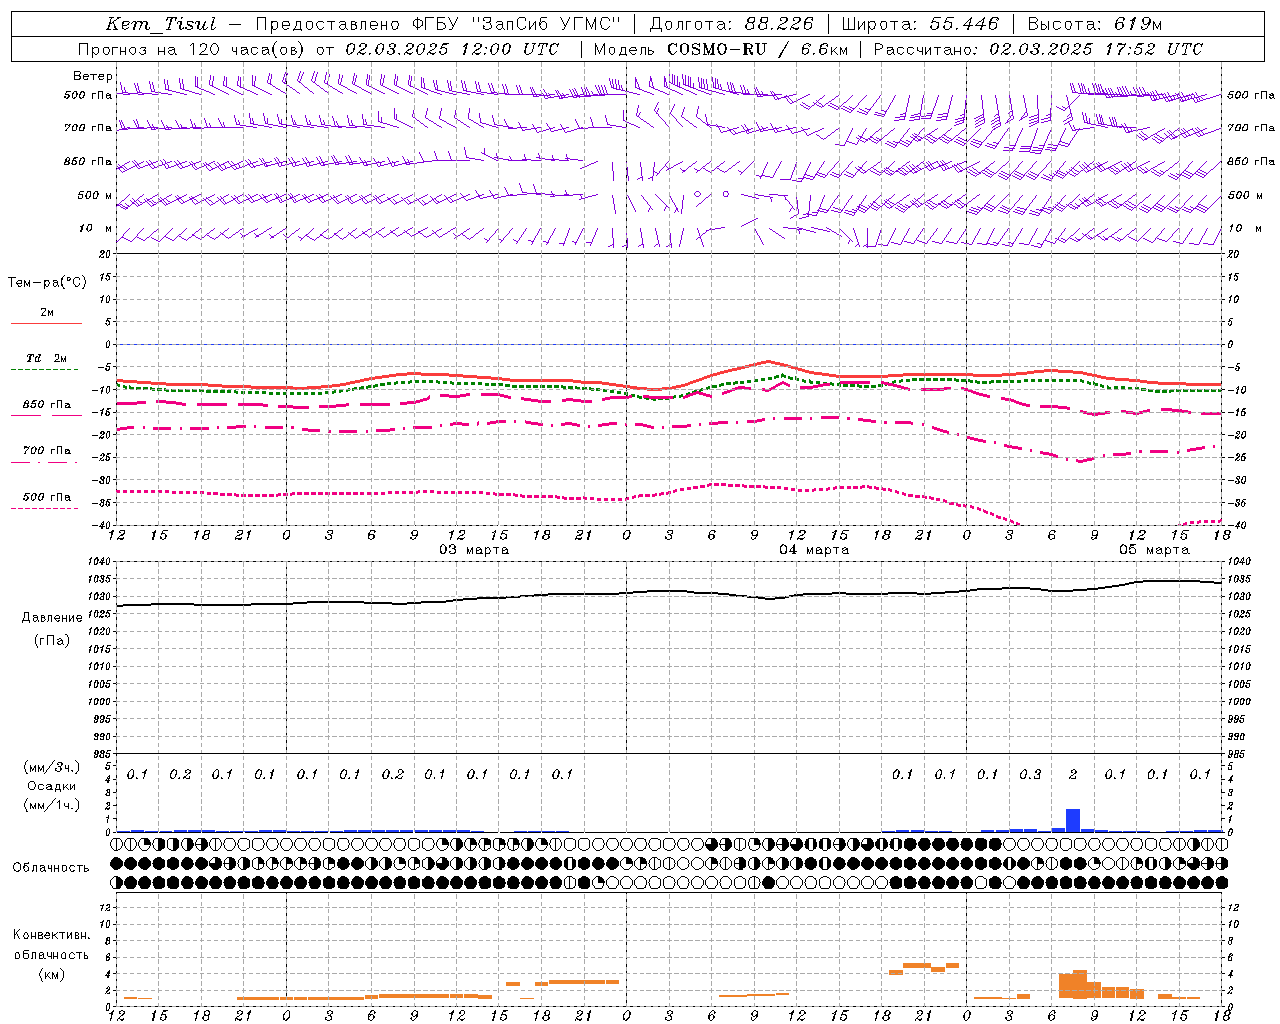Viewport: 1280px width, 1024px height.
Task: Click the Тем-ра(°C) axis label
Action: (x=47, y=283)
